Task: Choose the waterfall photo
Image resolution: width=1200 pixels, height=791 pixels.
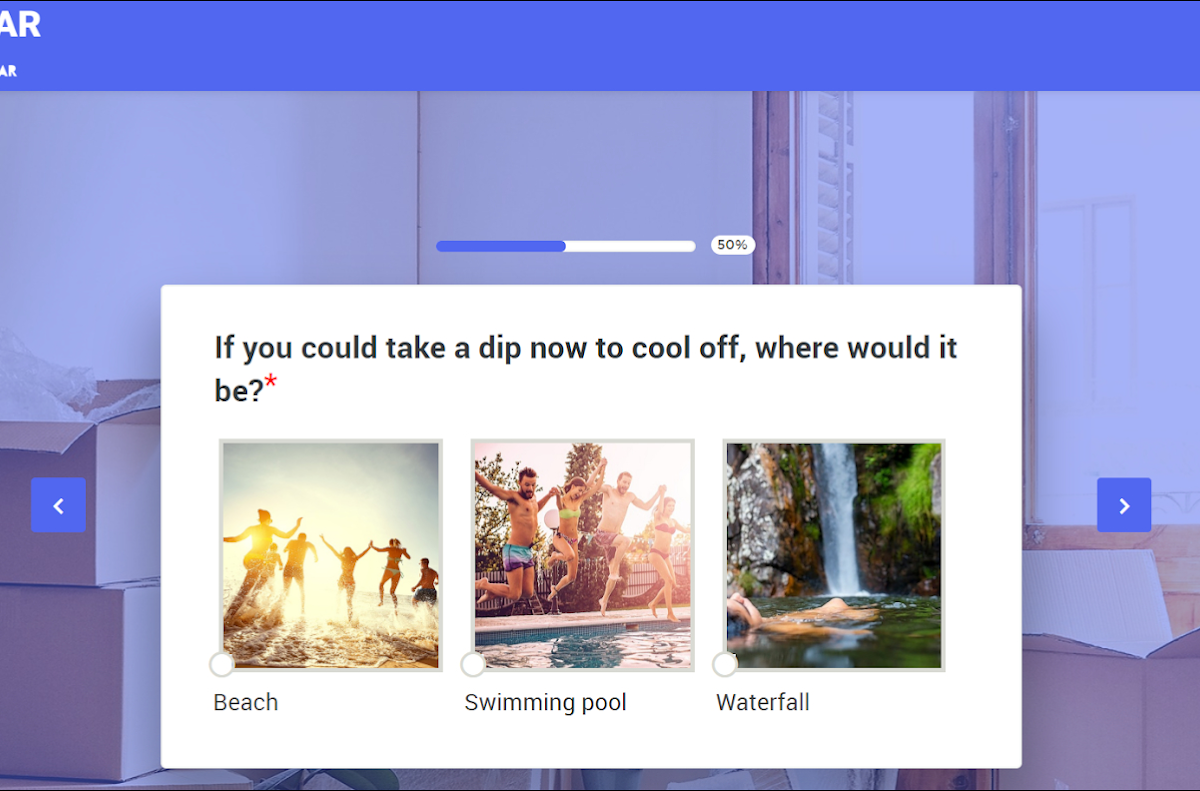Action: point(834,555)
